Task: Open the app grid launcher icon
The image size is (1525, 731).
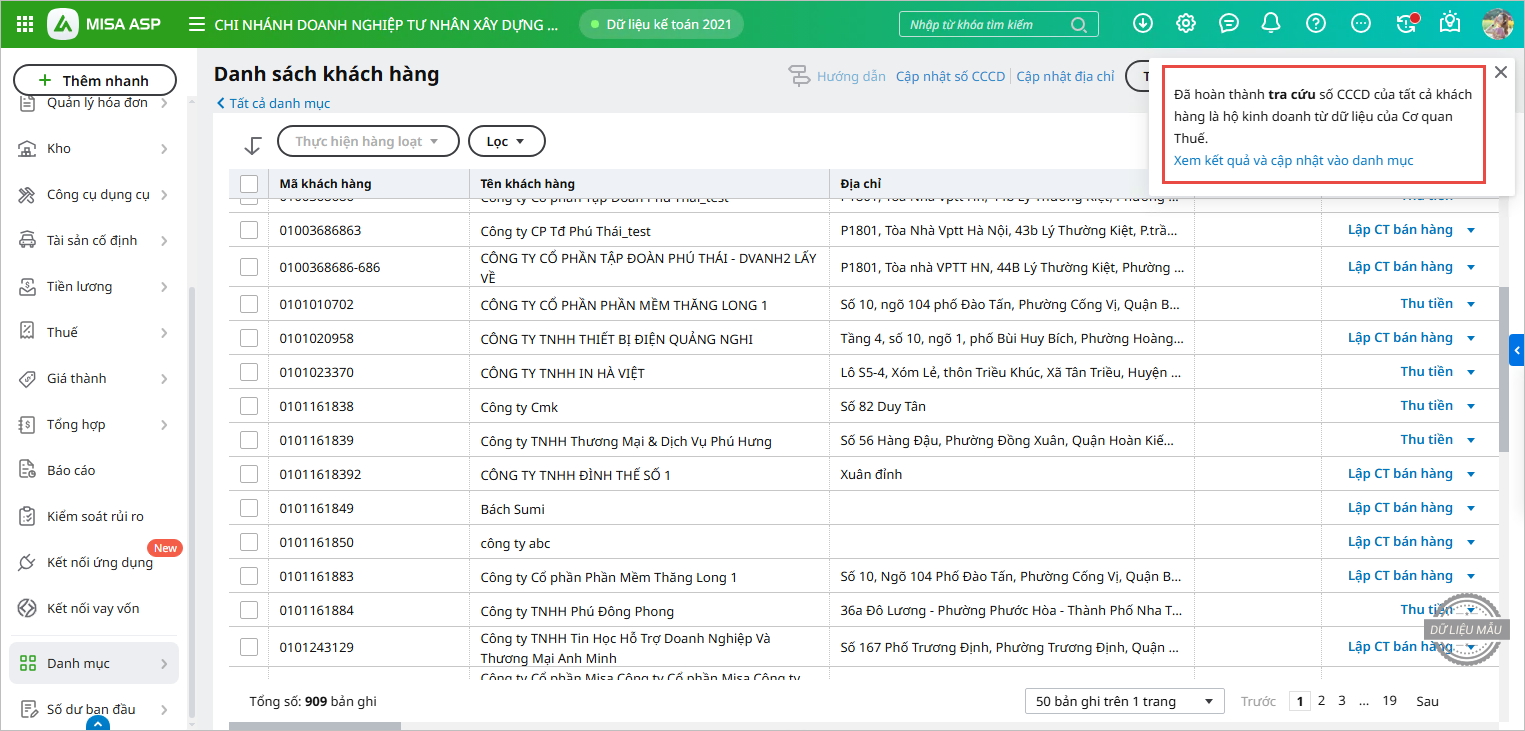Action: coord(25,24)
